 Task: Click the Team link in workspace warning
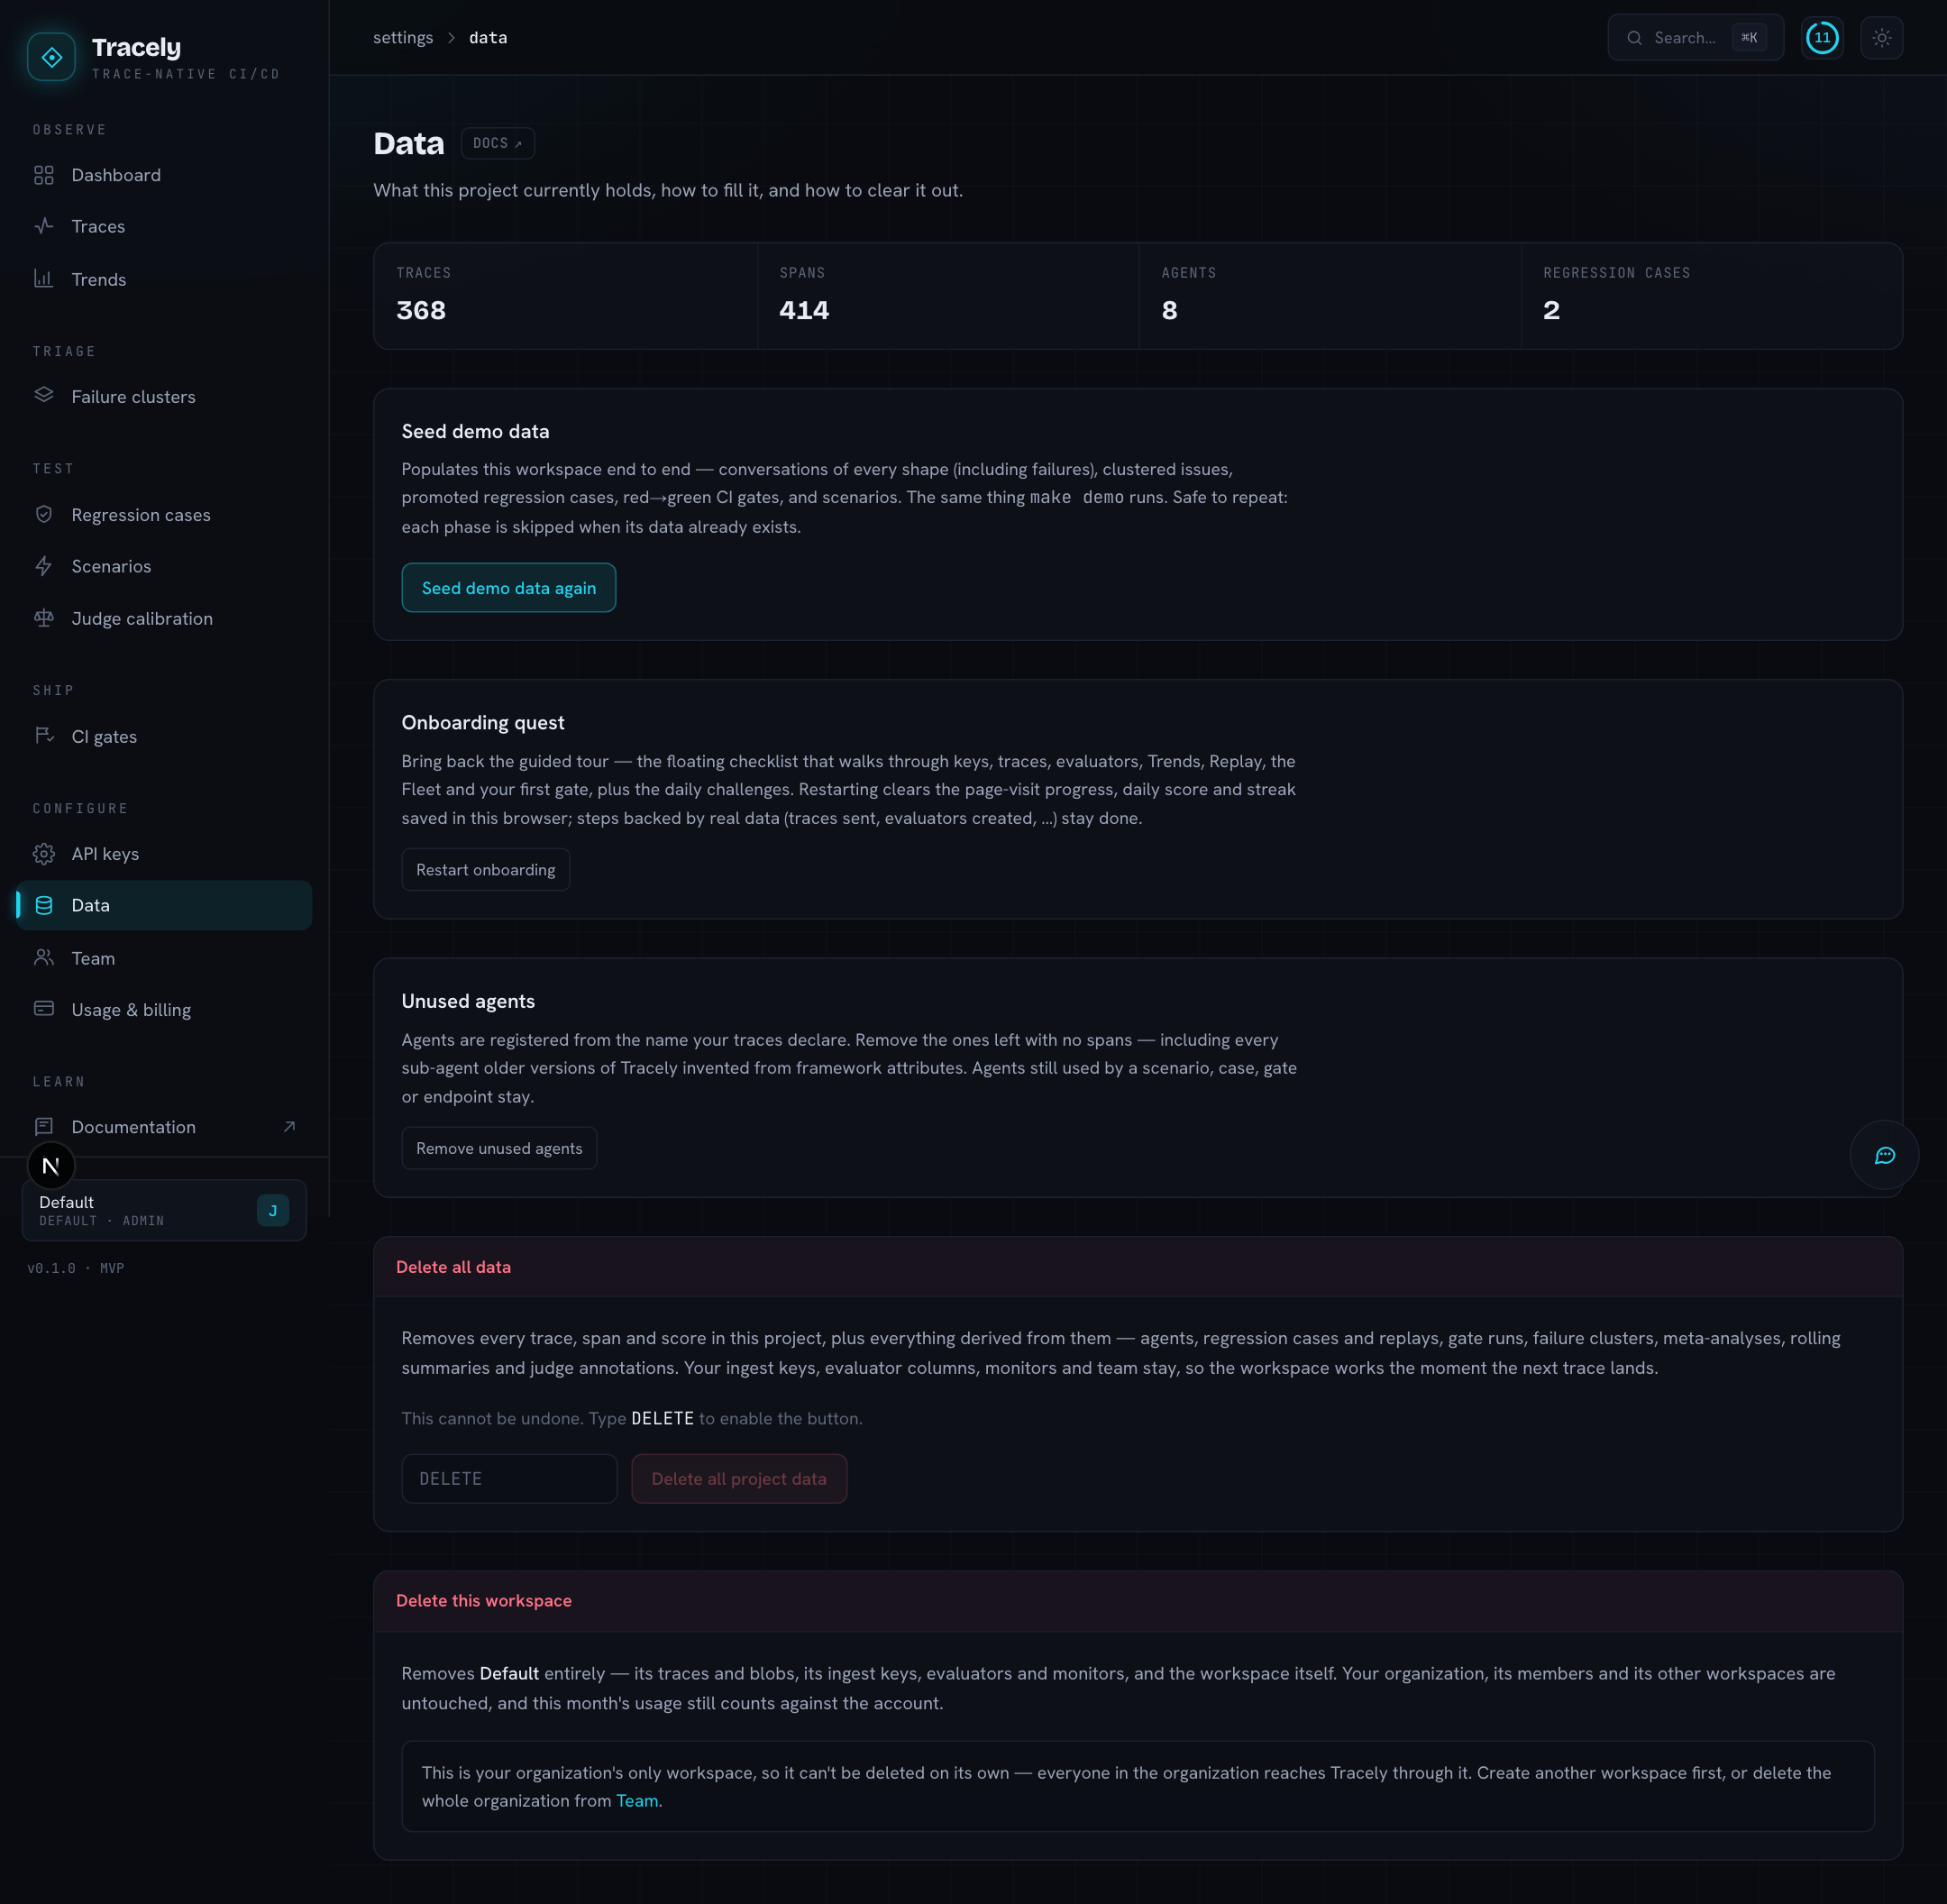pos(636,1800)
